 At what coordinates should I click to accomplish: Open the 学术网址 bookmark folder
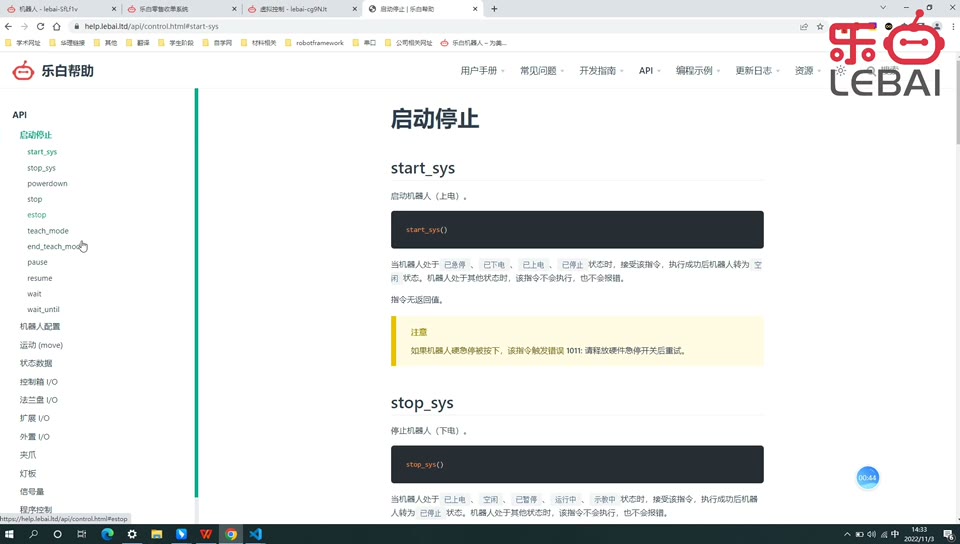pos(23,43)
